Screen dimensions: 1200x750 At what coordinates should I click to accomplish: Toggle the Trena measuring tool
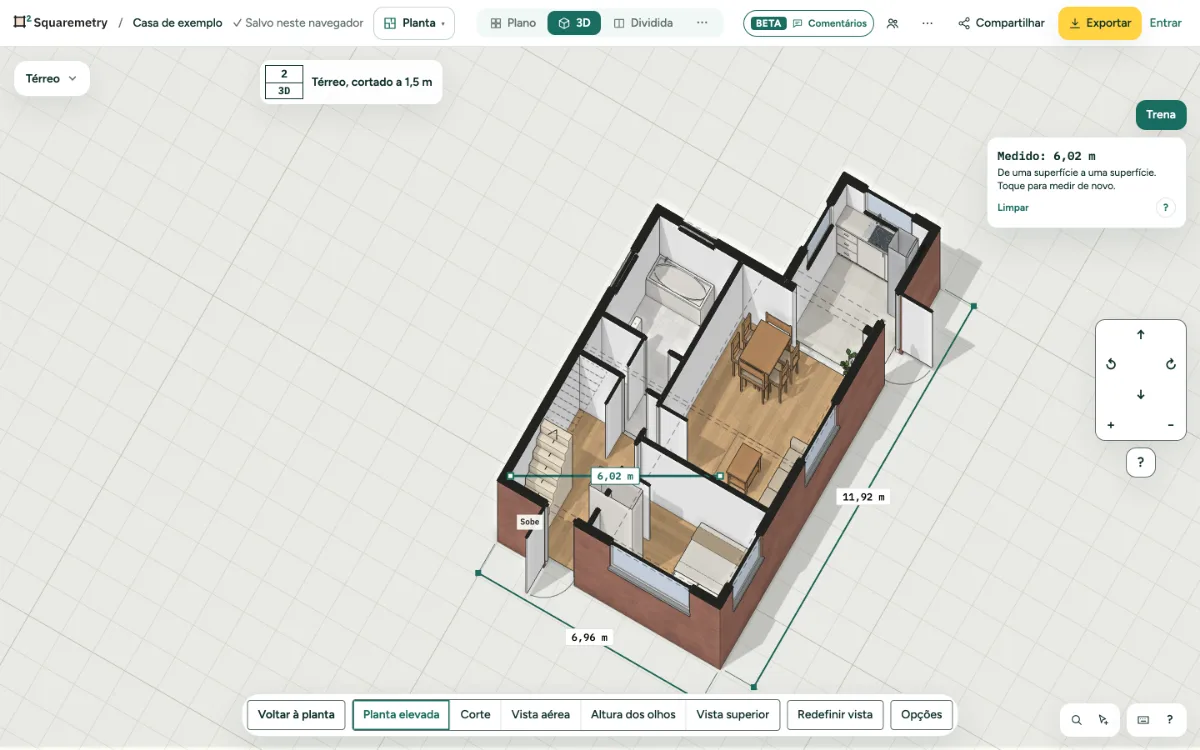(x=1161, y=115)
